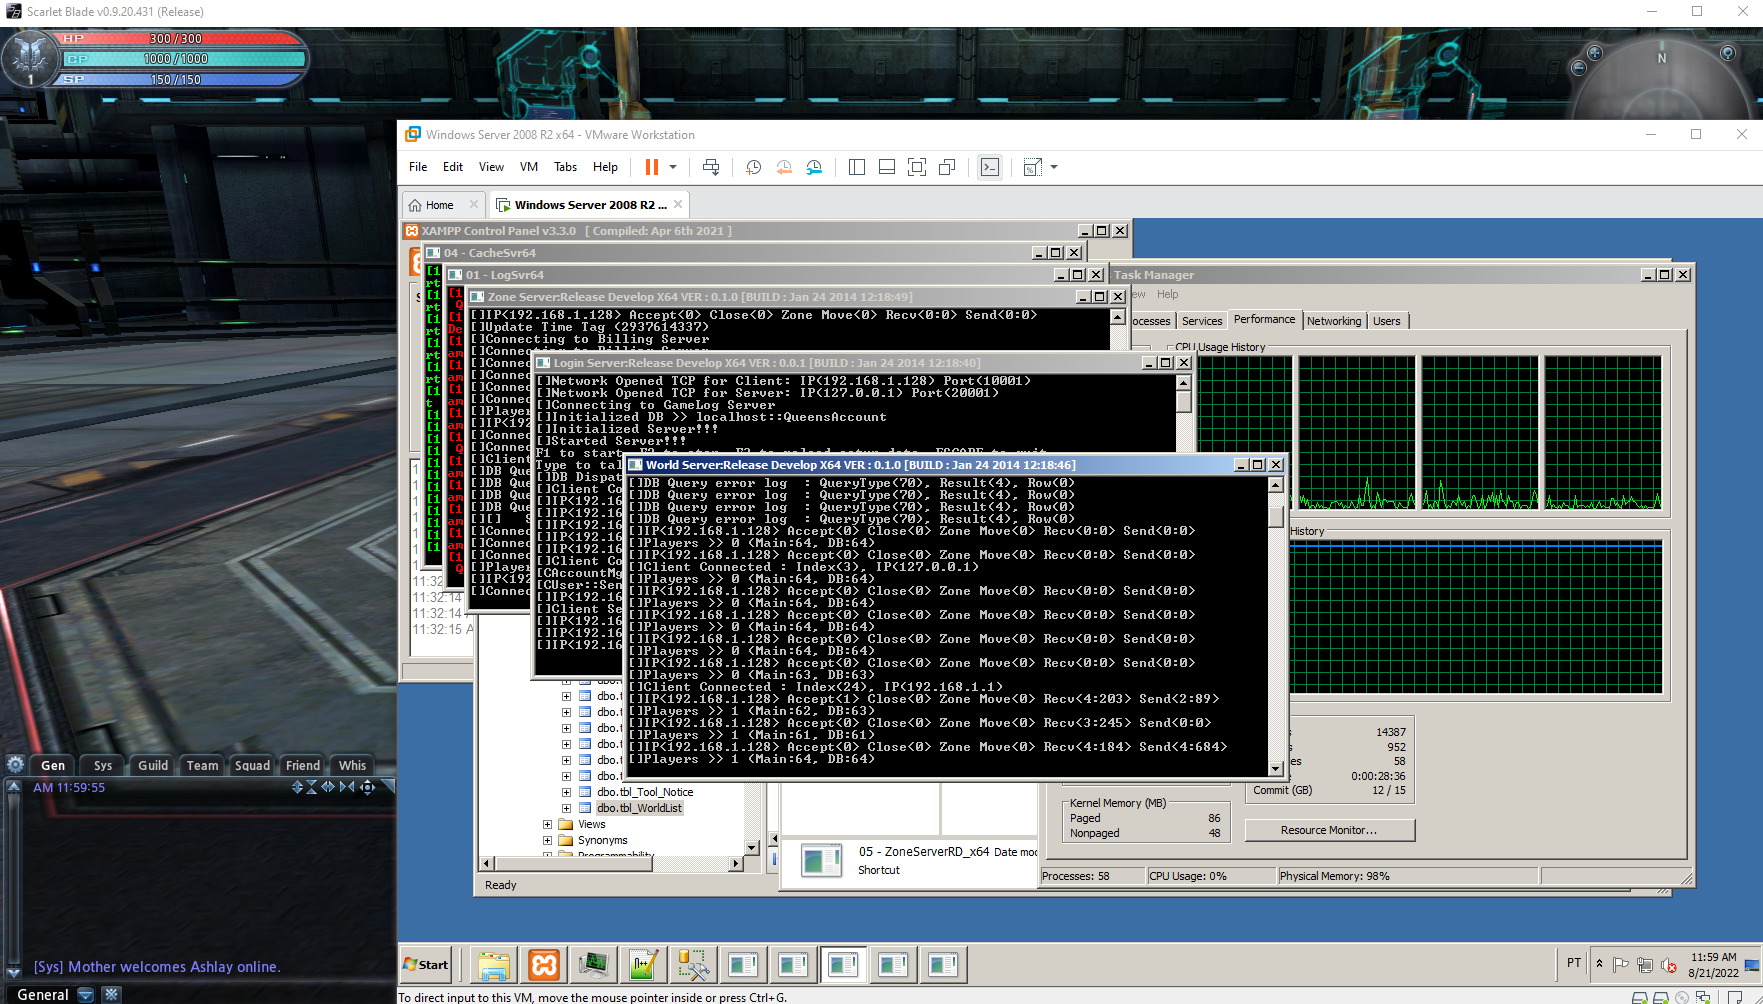Toggle the VMware console view button
The image size is (1763, 1004).
pos(989,167)
